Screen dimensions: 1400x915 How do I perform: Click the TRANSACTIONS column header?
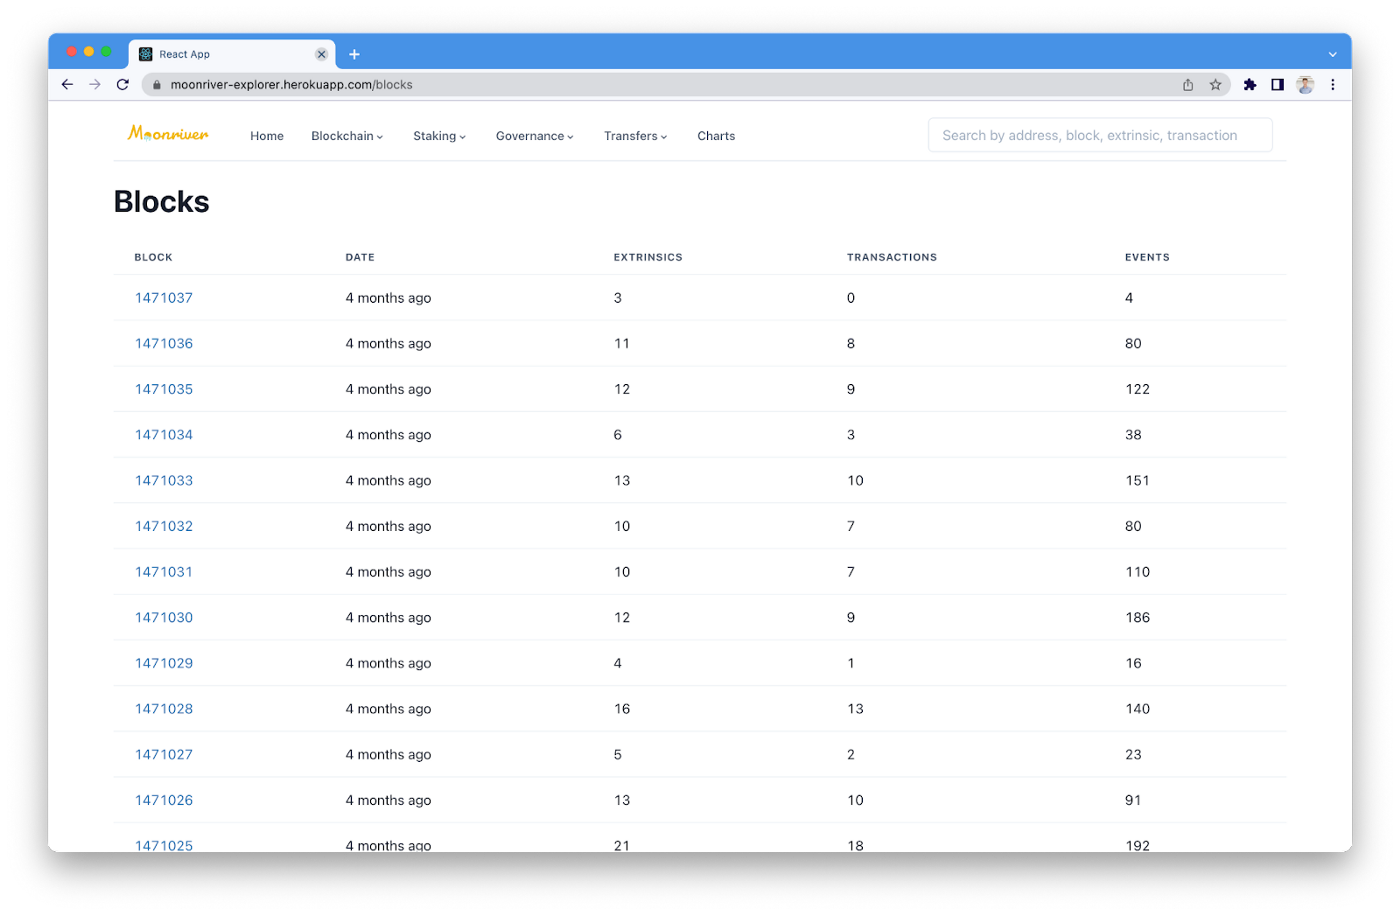tap(892, 257)
